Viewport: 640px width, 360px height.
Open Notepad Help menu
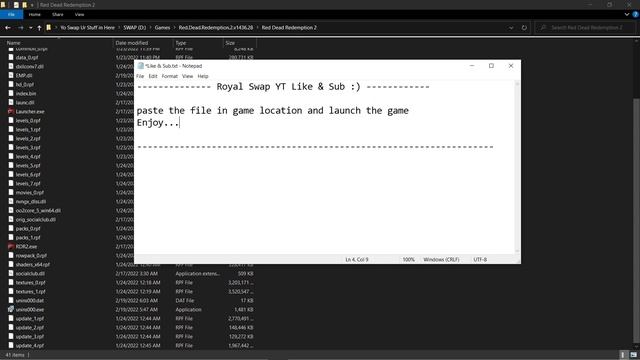[x=203, y=76]
